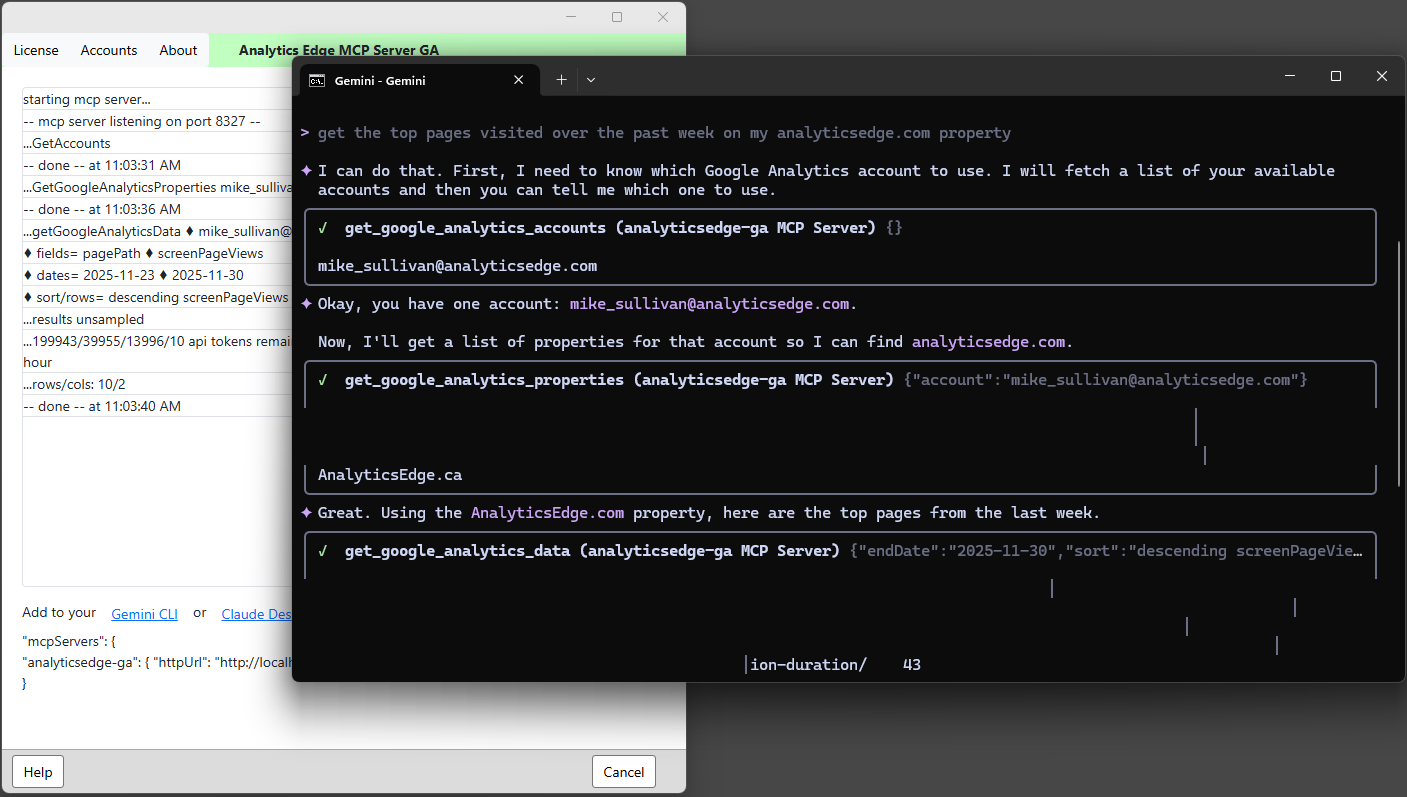Open the About menu
1407x797 pixels.
coord(178,50)
